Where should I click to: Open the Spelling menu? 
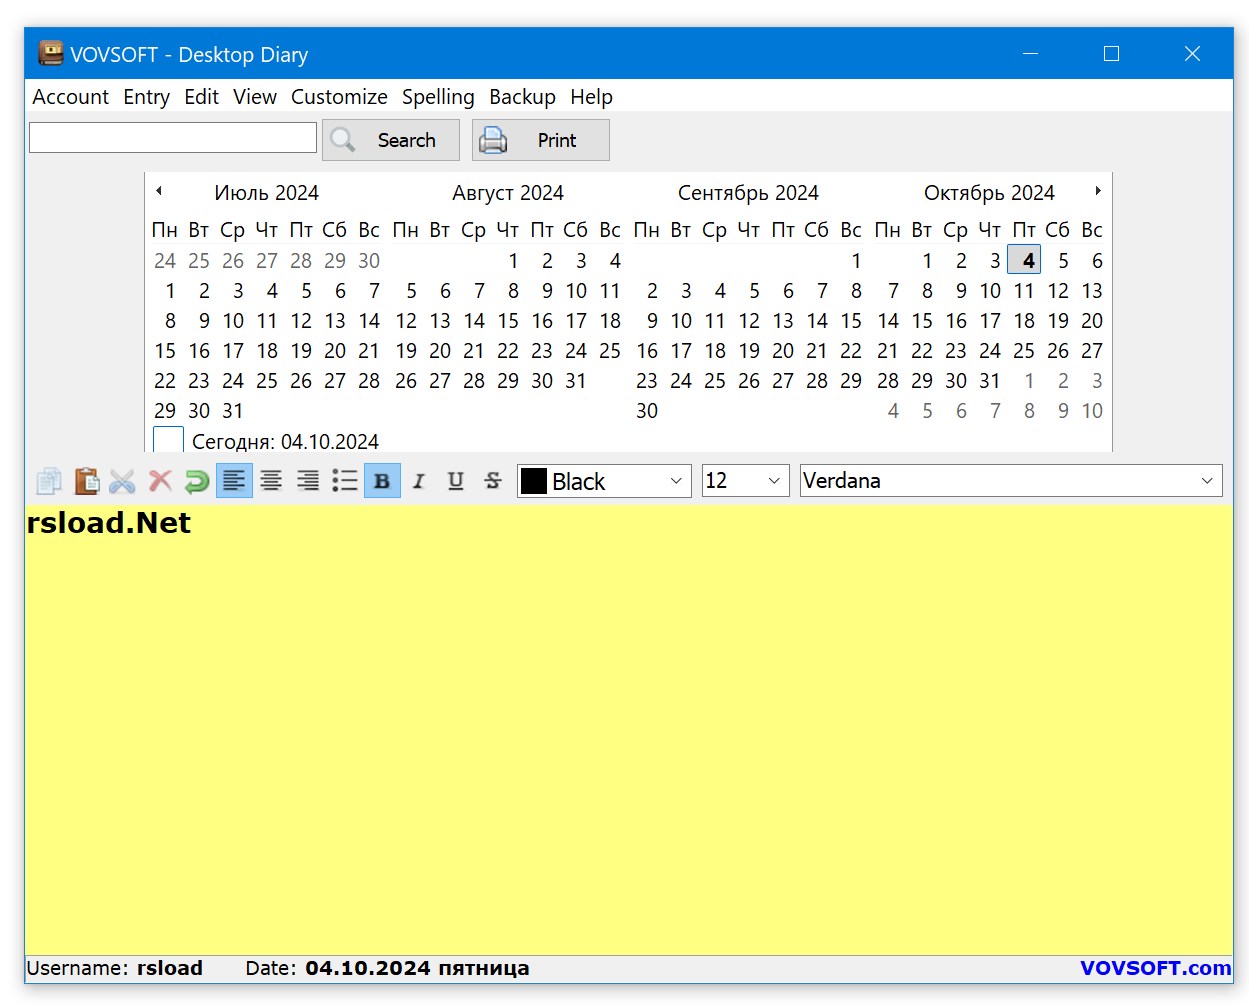click(x=438, y=97)
